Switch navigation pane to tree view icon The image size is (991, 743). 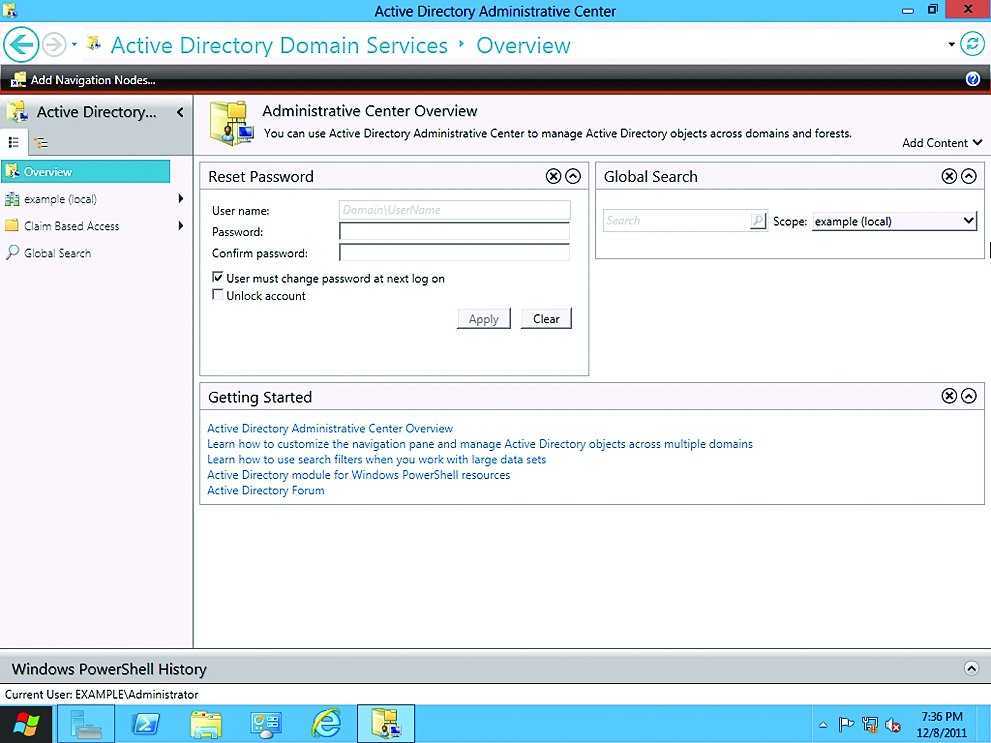coord(41,143)
